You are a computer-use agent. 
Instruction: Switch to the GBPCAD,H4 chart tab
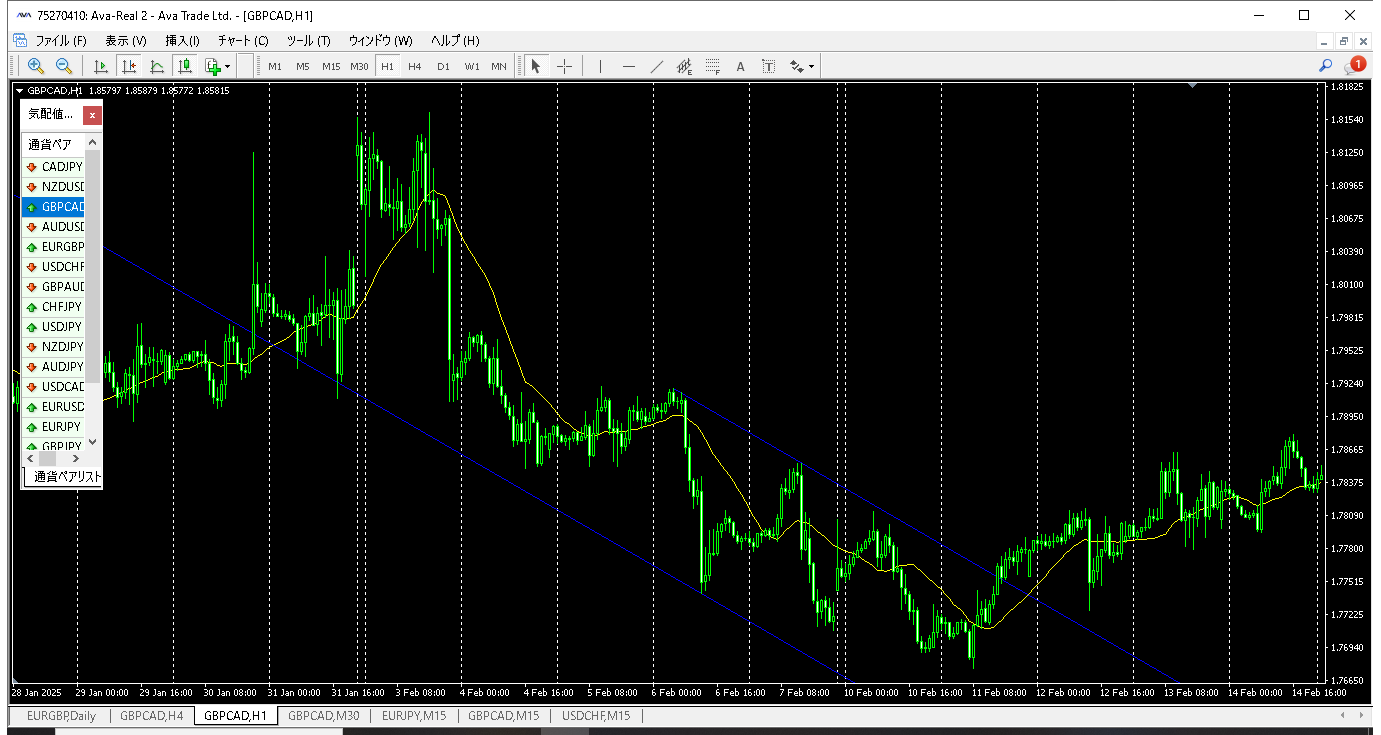click(x=151, y=716)
